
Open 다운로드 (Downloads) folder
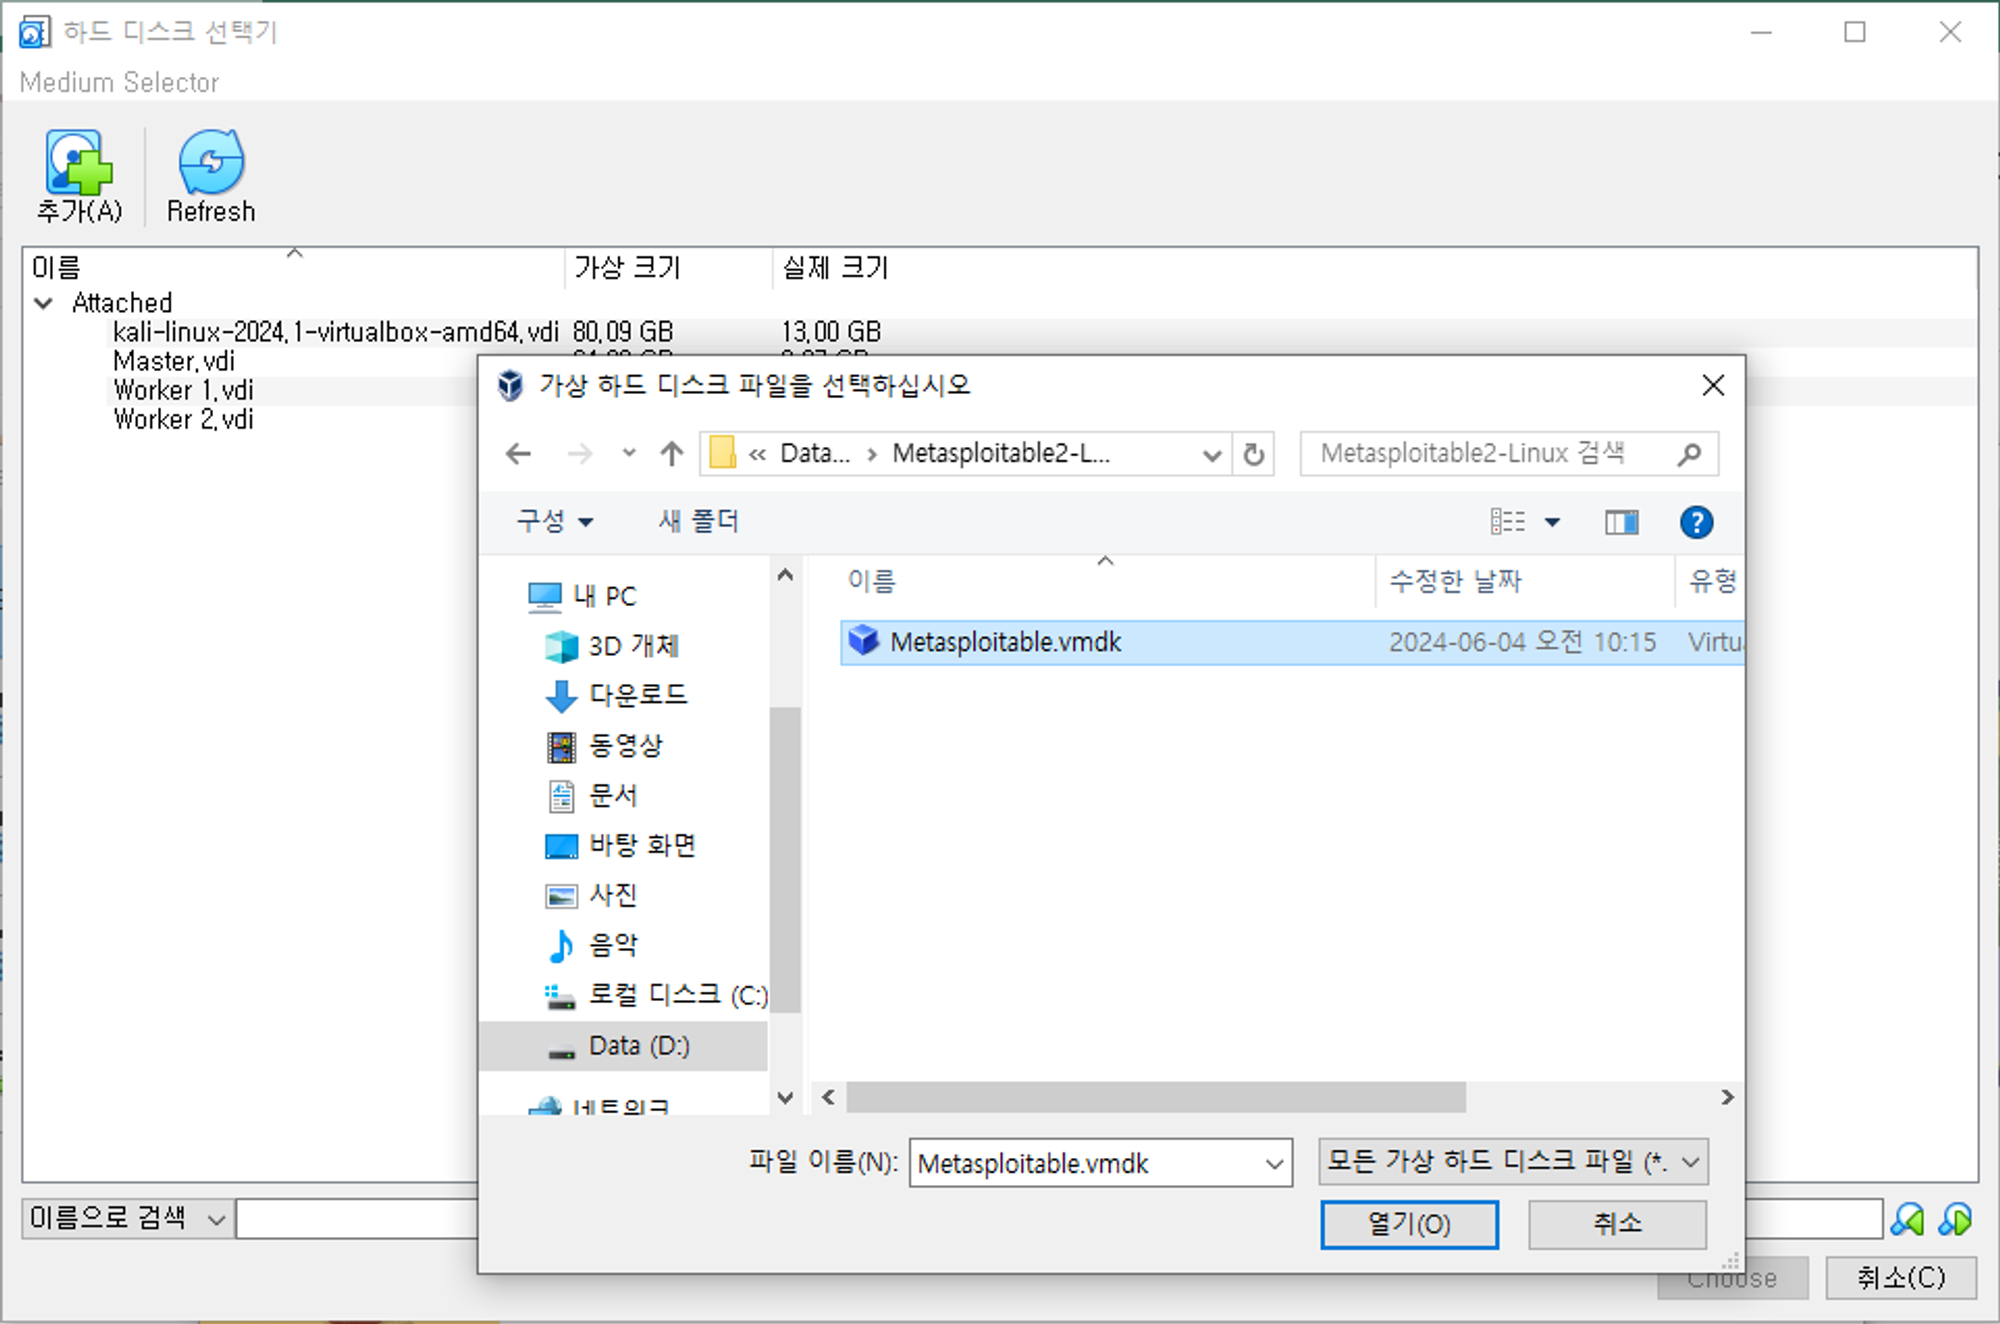617,695
